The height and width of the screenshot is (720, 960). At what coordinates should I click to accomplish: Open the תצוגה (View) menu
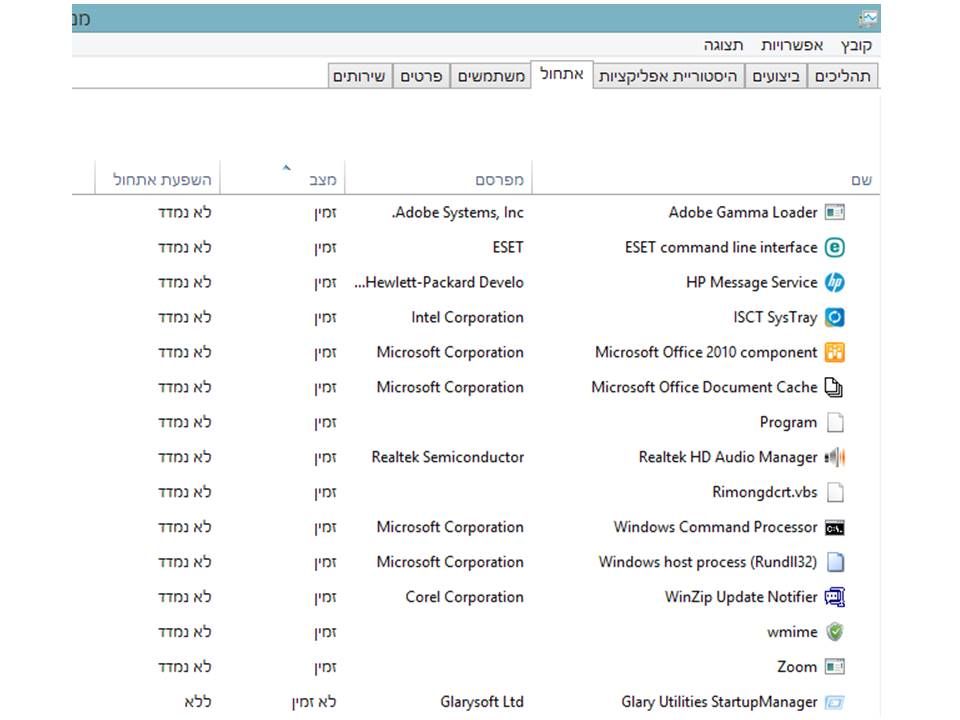pyautogui.click(x=723, y=45)
